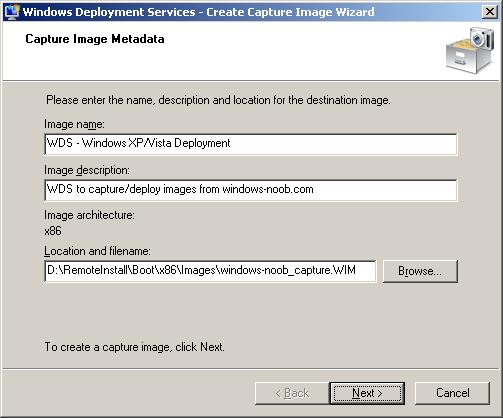Click the file cabinet camera wizard icon

pyautogui.click(x=470, y=50)
